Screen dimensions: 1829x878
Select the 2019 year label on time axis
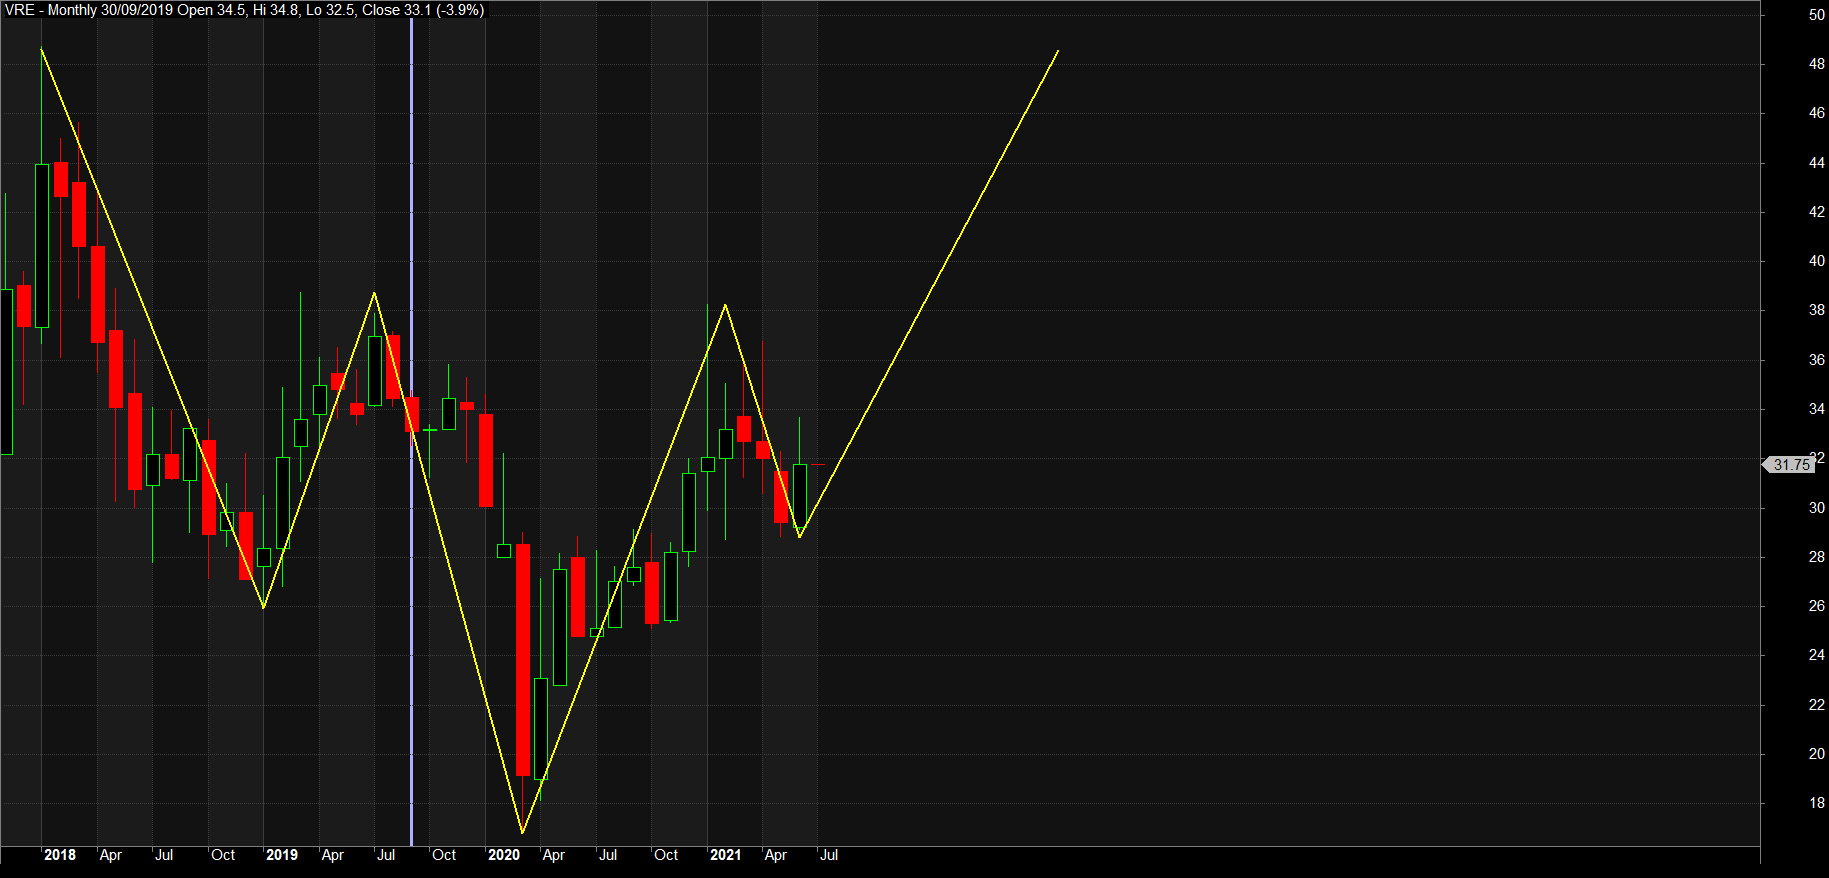pyautogui.click(x=282, y=855)
